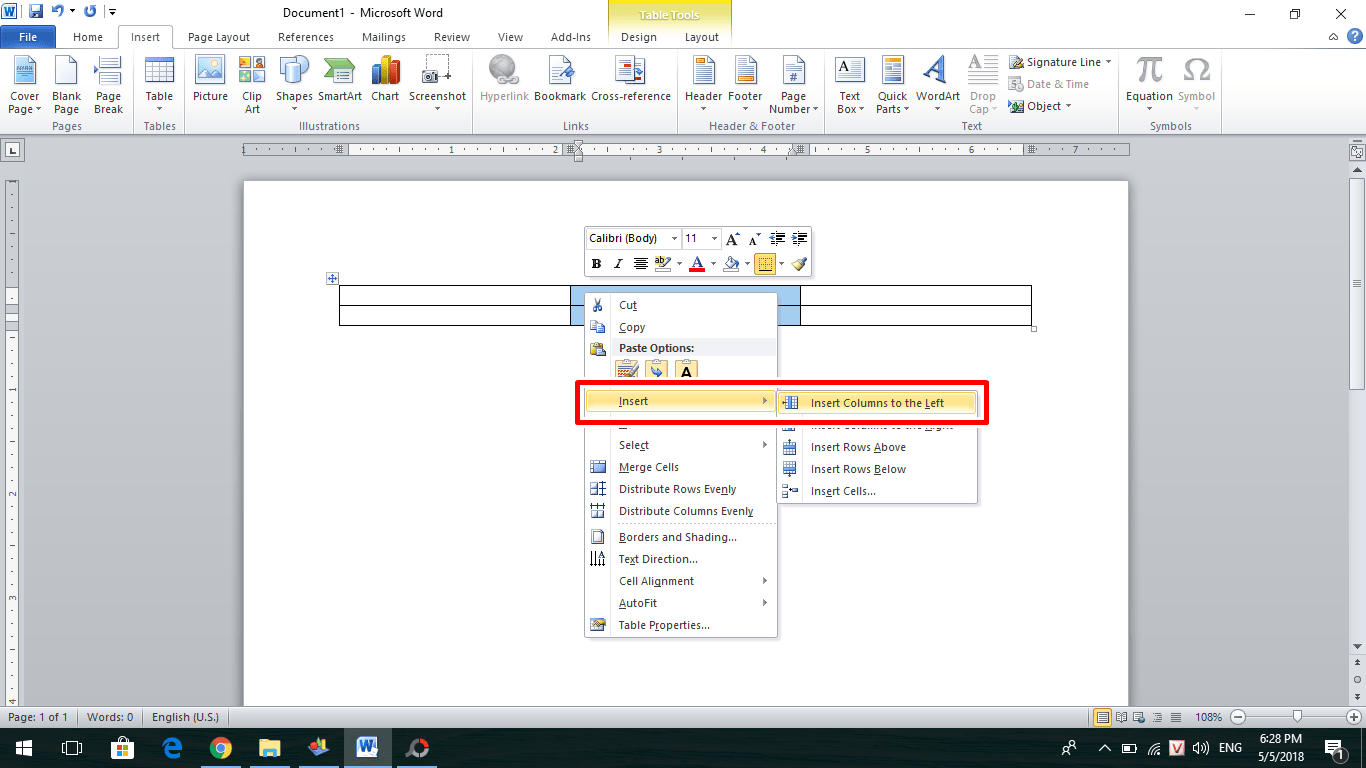Select the Format Painter in mini toolbar
Viewport: 1366px width, 768px height.
pos(798,264)
